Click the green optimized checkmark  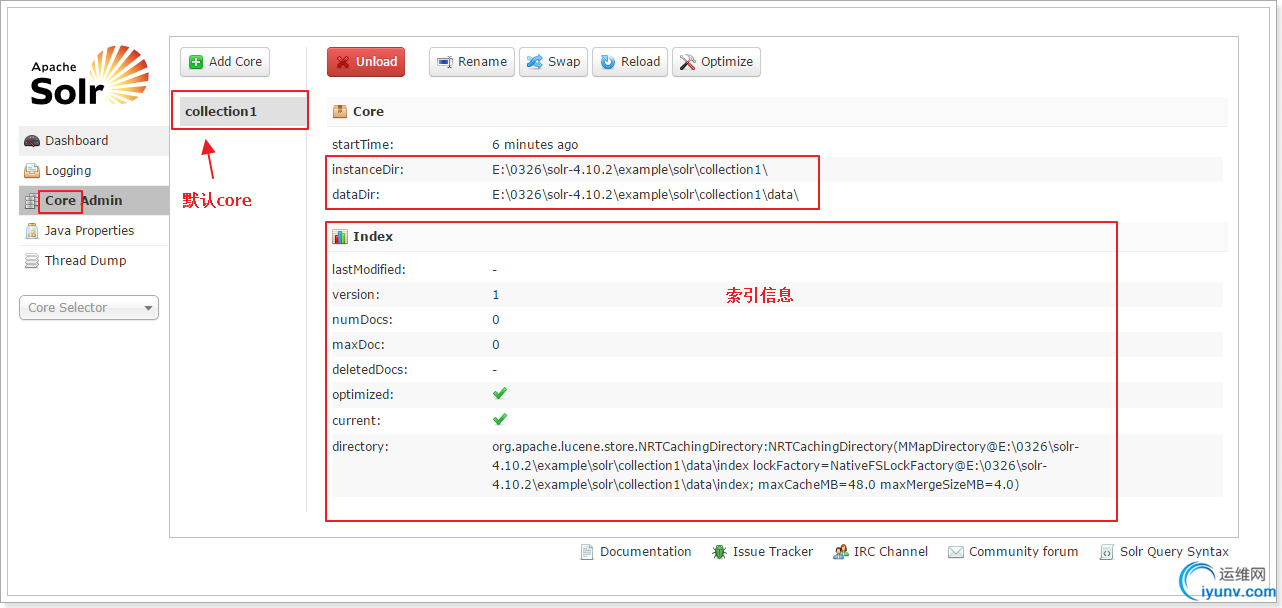[500, 394]
